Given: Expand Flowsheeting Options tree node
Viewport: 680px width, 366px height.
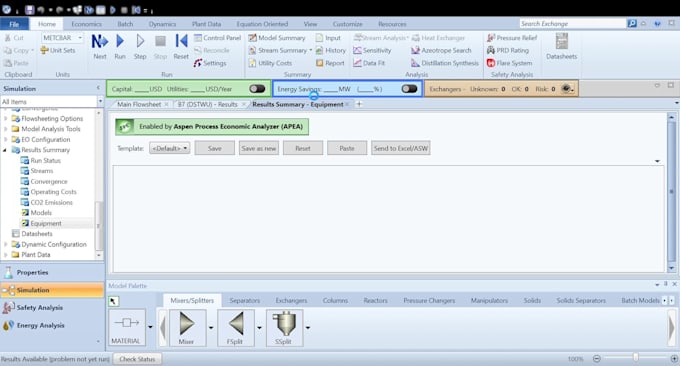Looking at the screenshot, I should (6, 118).
